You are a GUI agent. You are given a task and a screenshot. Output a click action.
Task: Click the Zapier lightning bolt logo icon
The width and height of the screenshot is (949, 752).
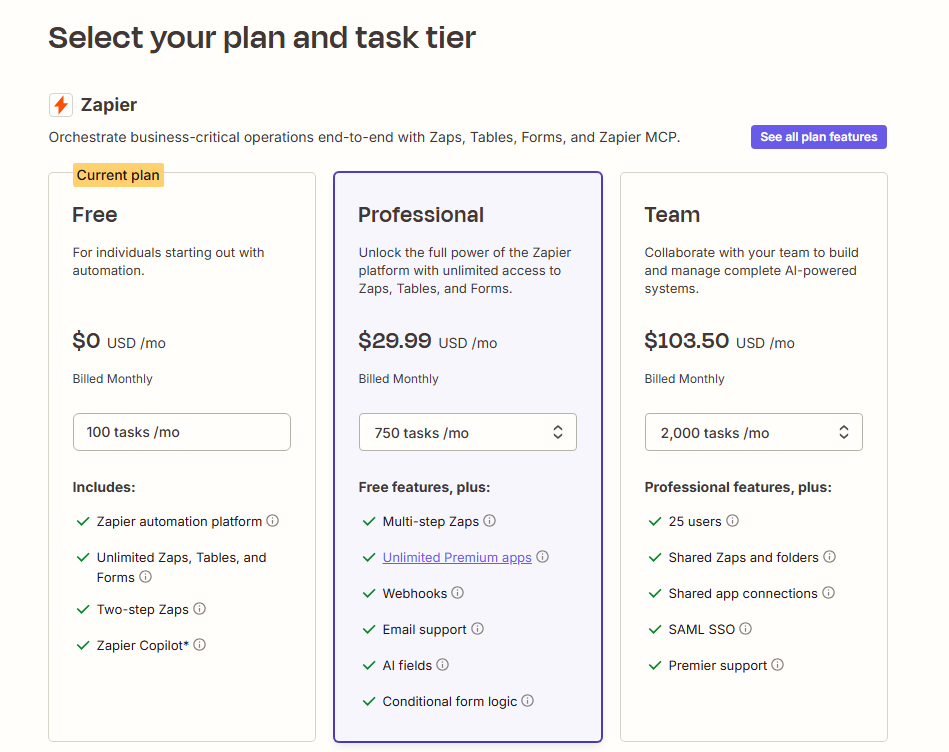pyautogui.click(x=60, y=105)
